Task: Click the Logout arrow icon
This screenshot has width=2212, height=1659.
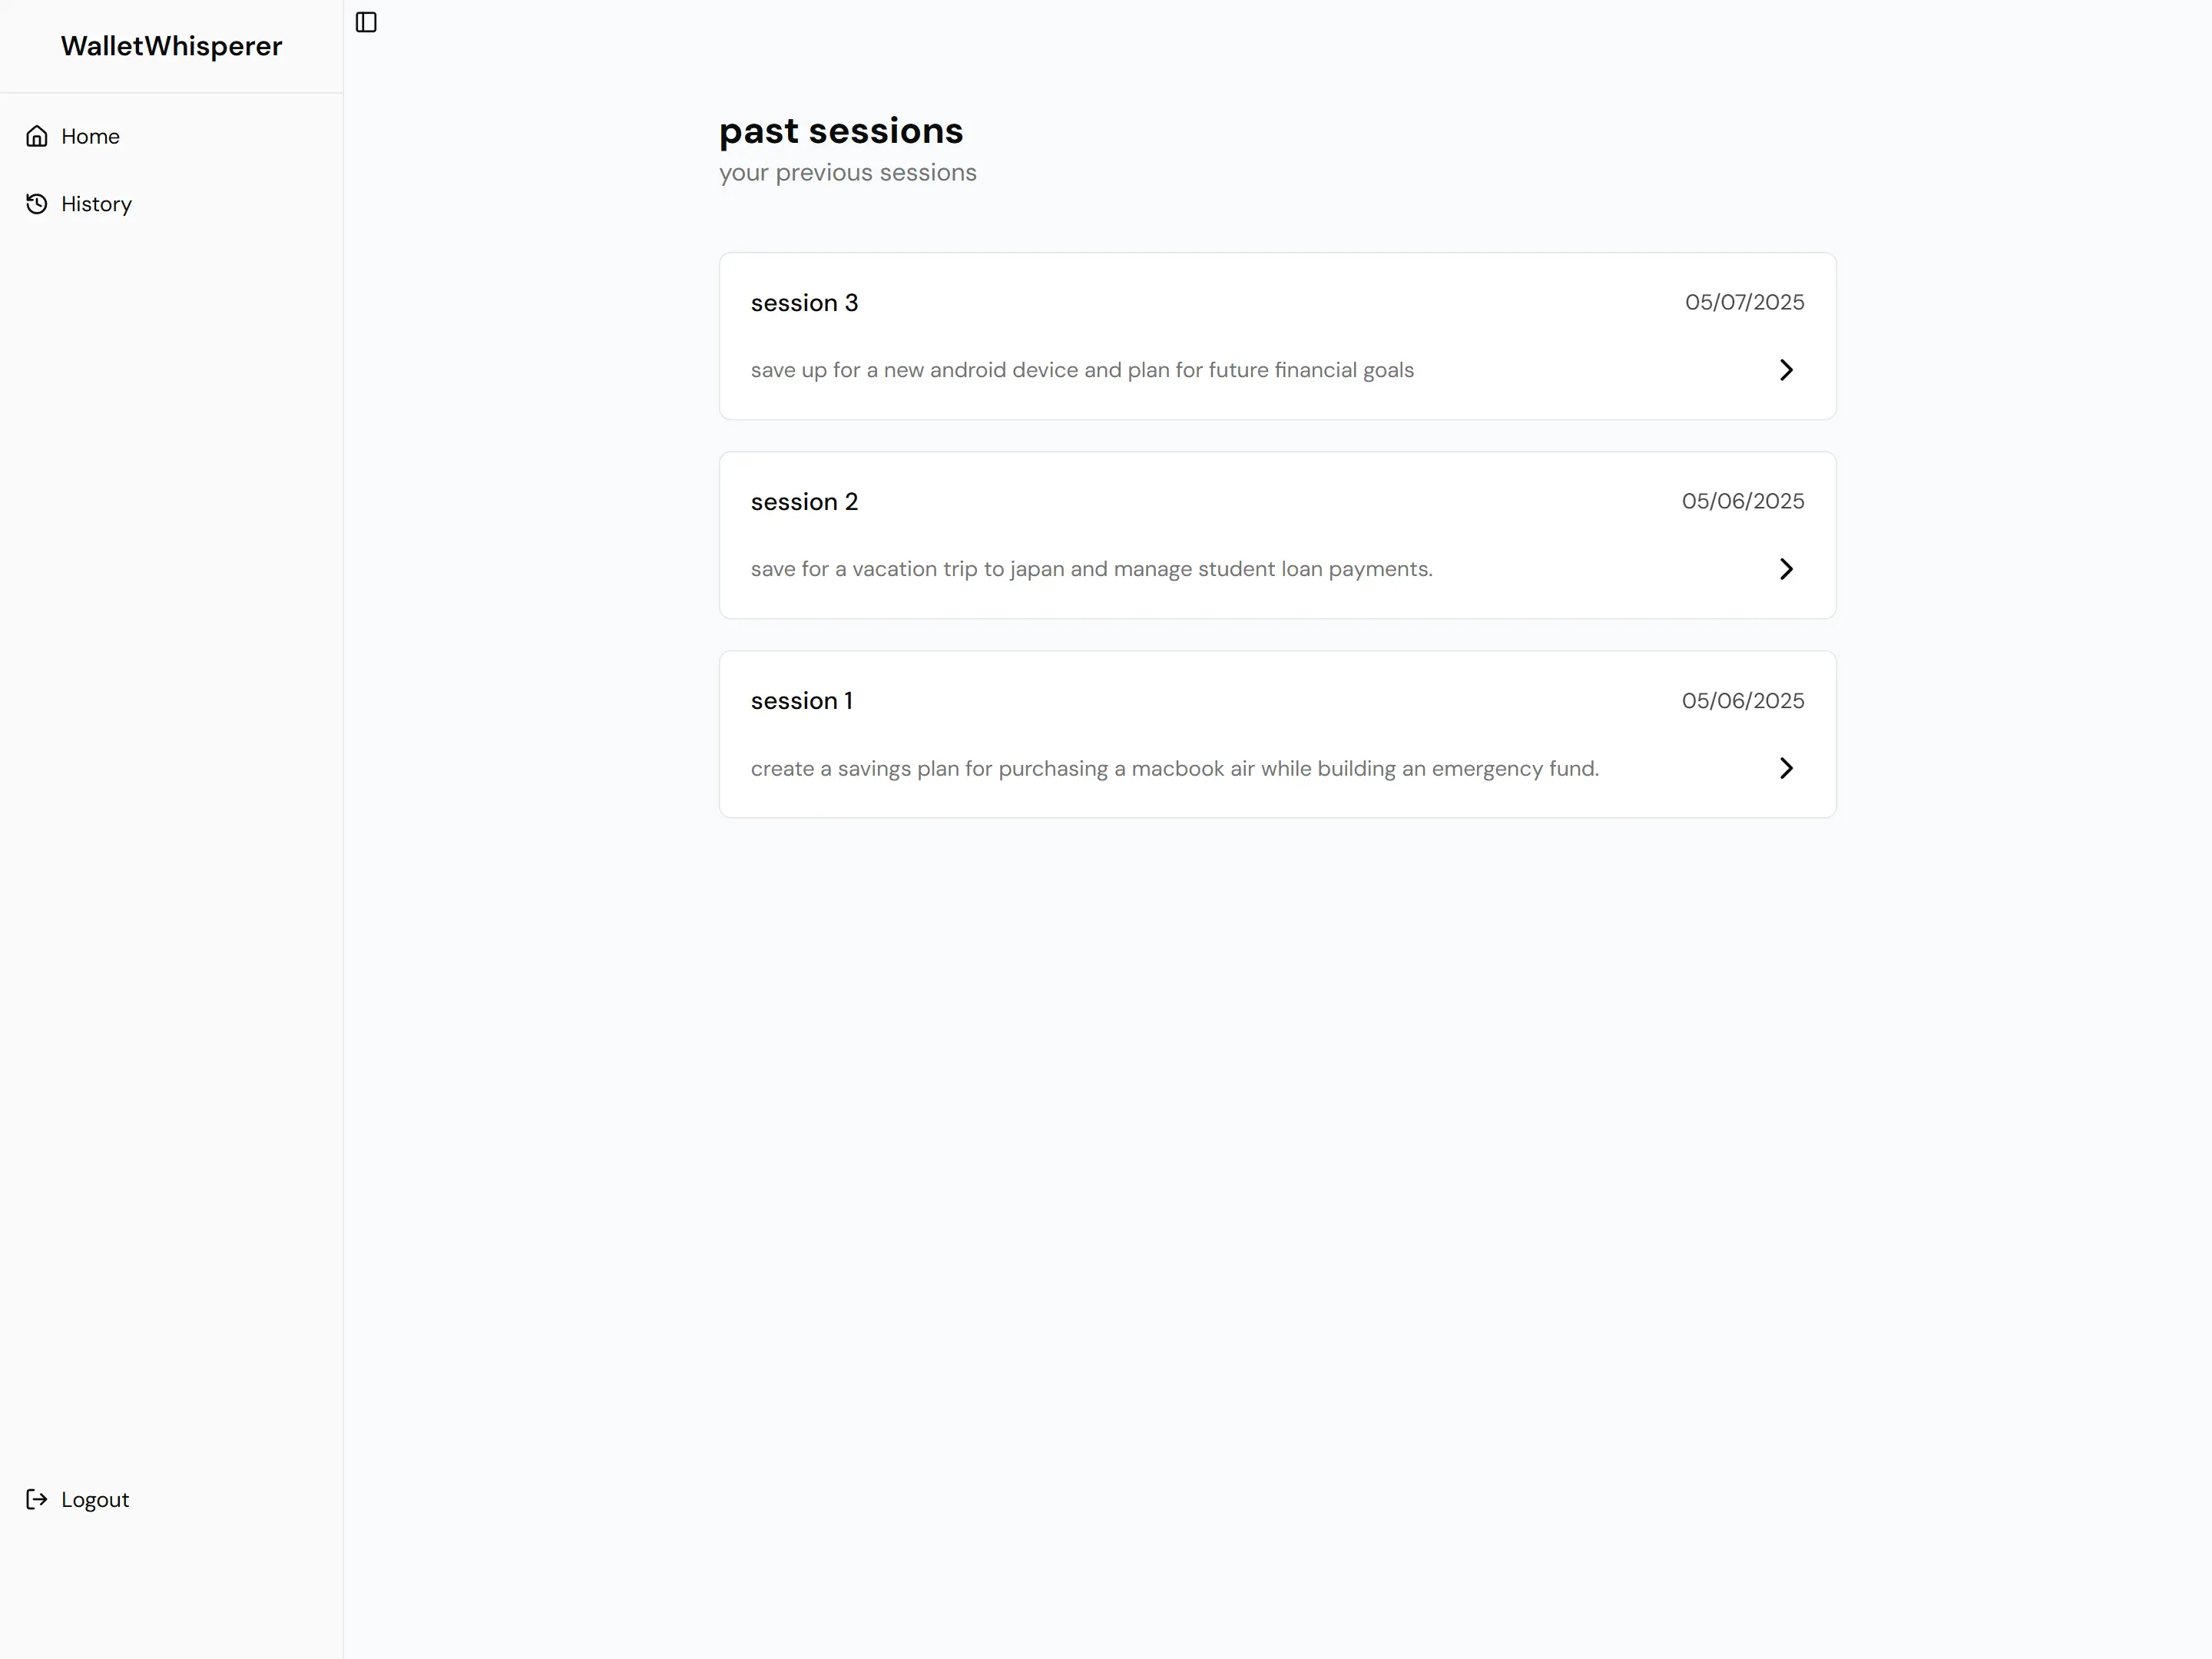Action: click(36, 1499)
